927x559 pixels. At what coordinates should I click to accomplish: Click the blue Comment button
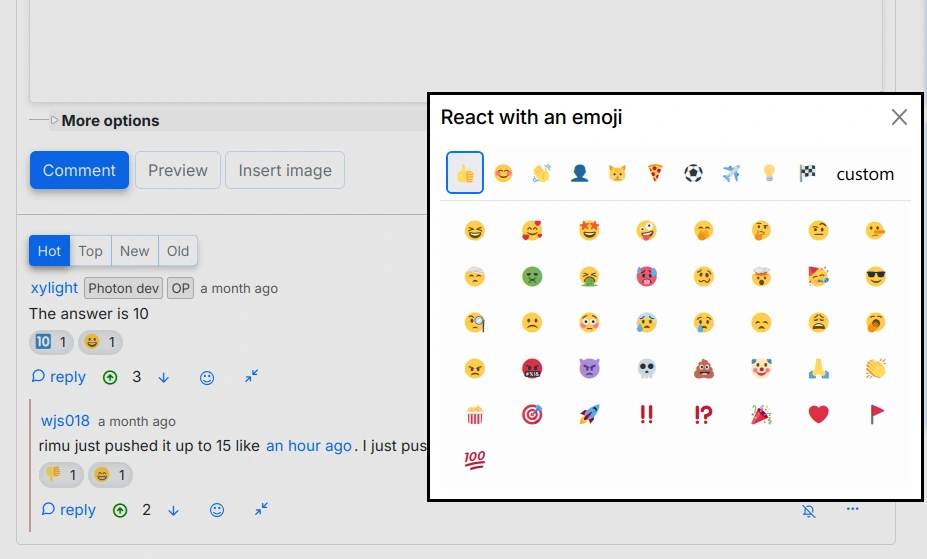pyautogui.click(x=79, y=170)
